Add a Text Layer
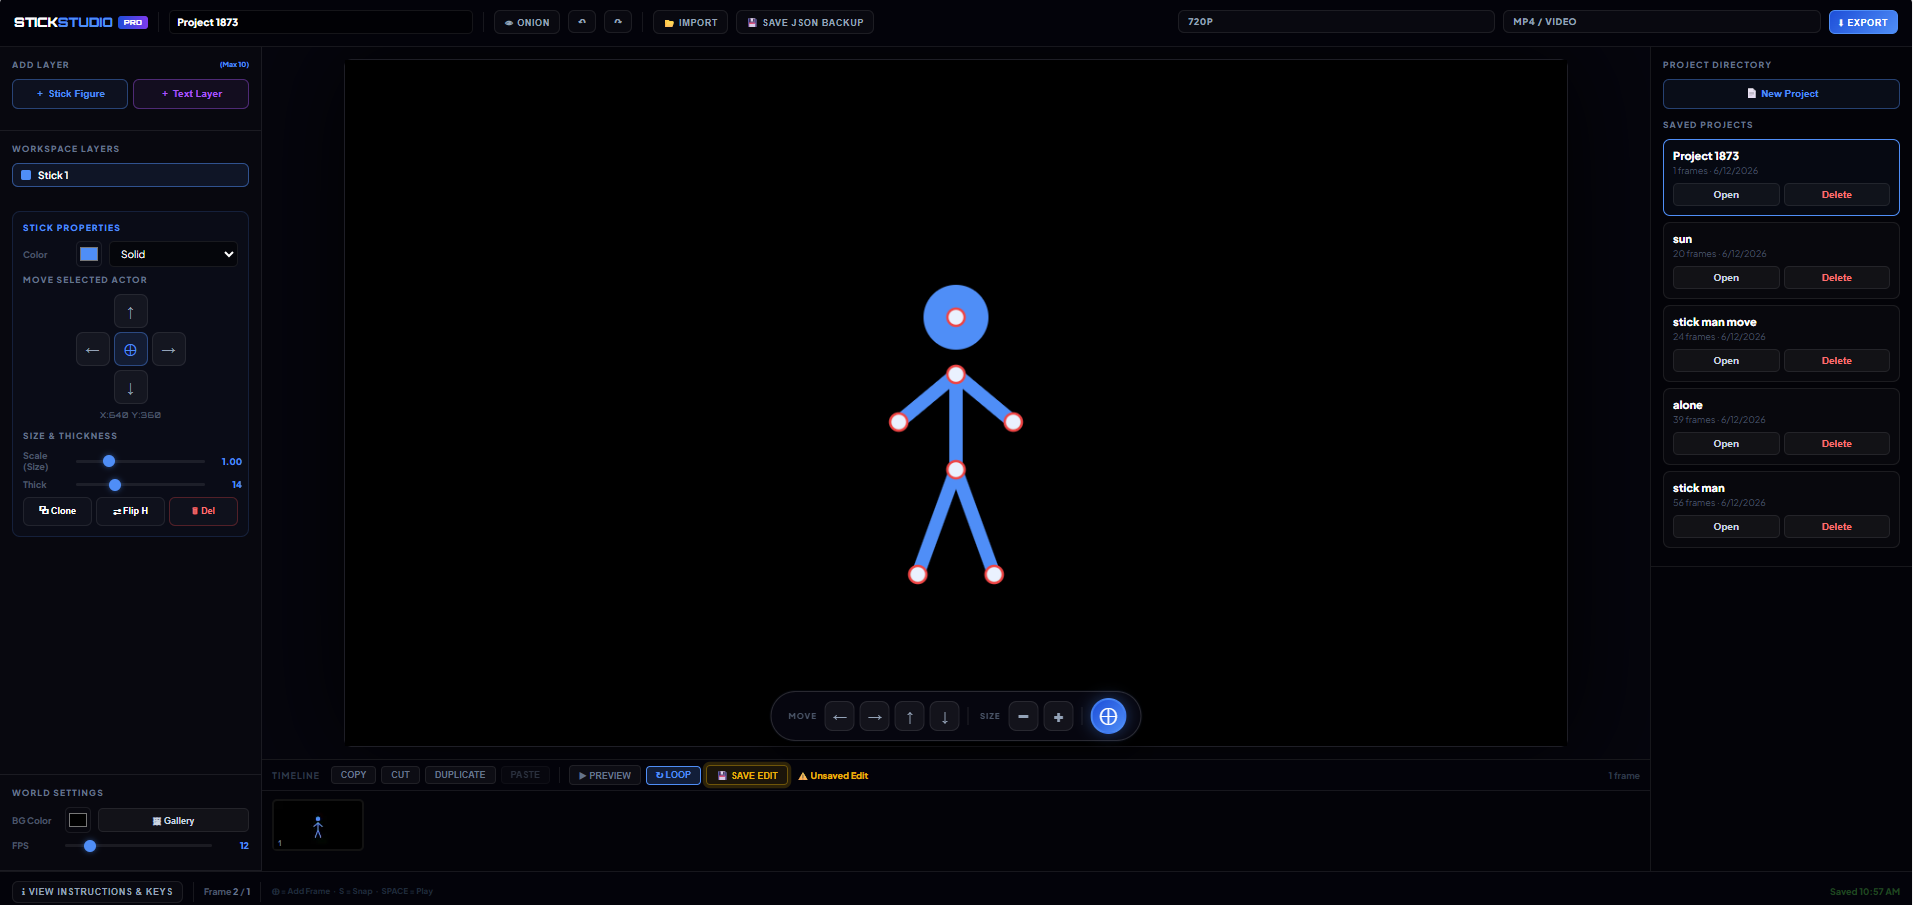 coord(191,94)
